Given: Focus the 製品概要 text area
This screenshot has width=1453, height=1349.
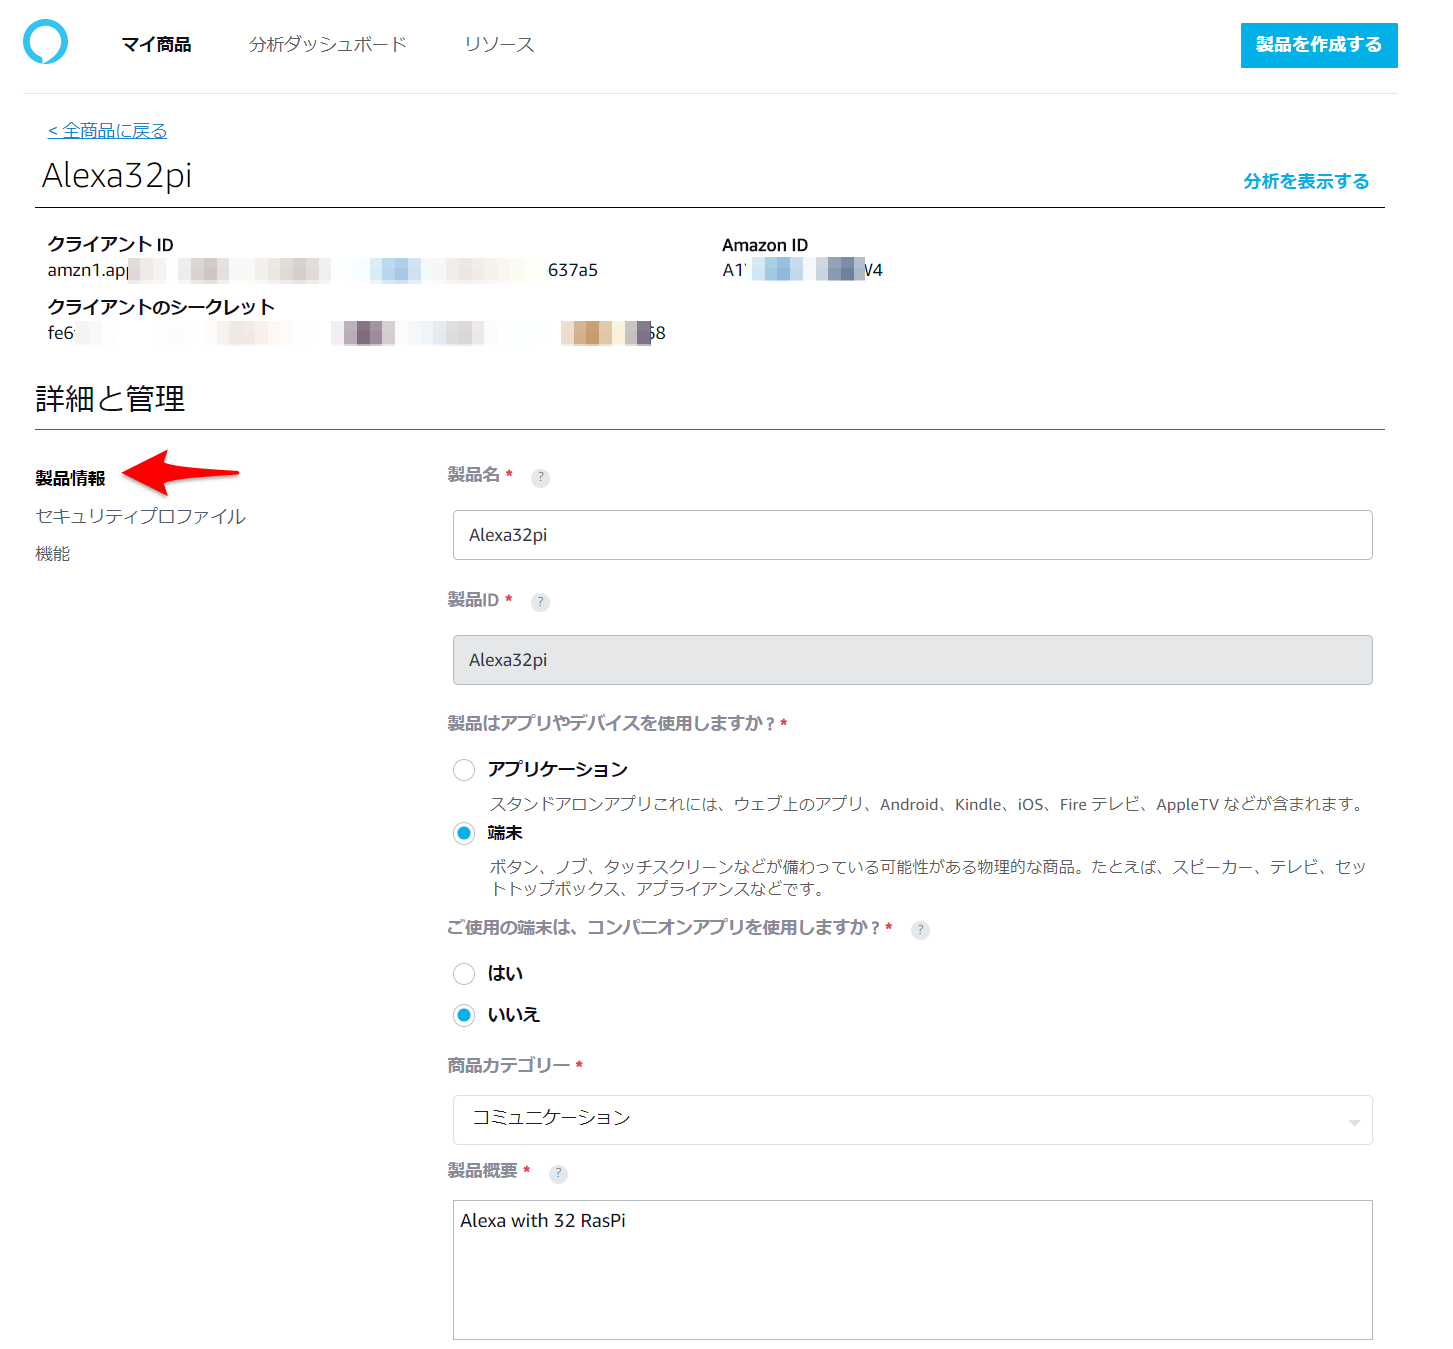Looking at the screenshot, I should (912, 1270).
